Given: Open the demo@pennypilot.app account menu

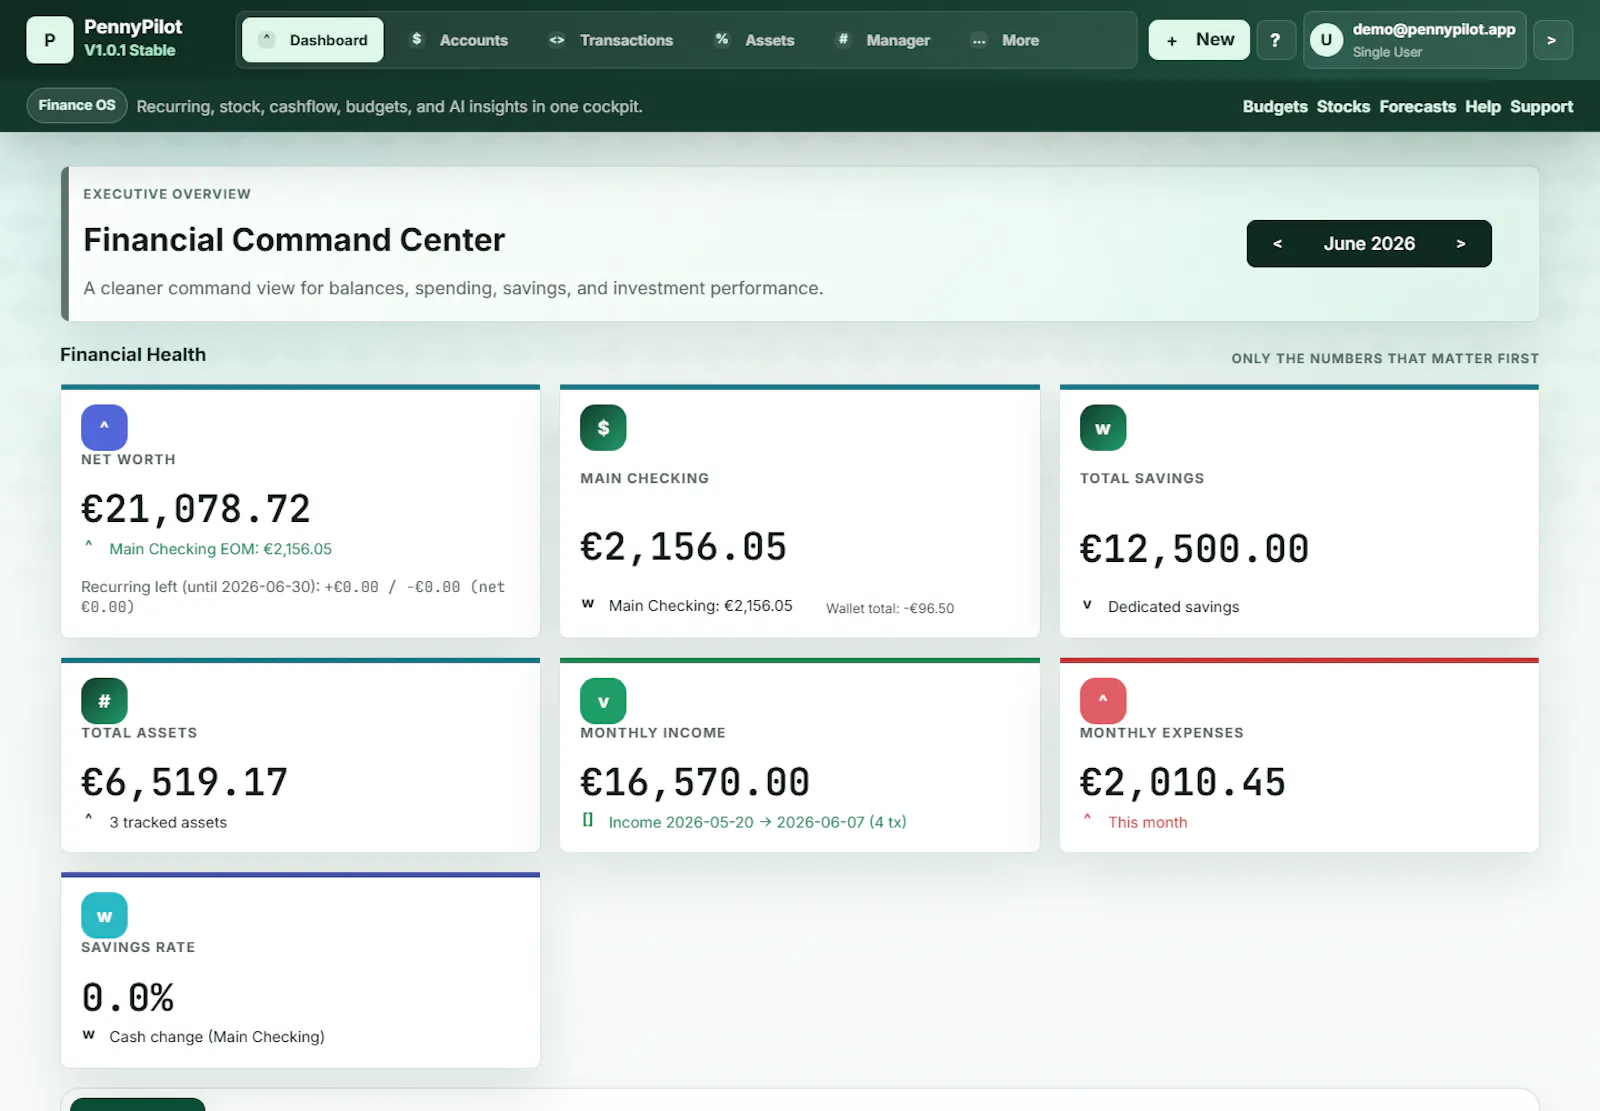Looking at the screenshot, I should [x=1415, y=40].
